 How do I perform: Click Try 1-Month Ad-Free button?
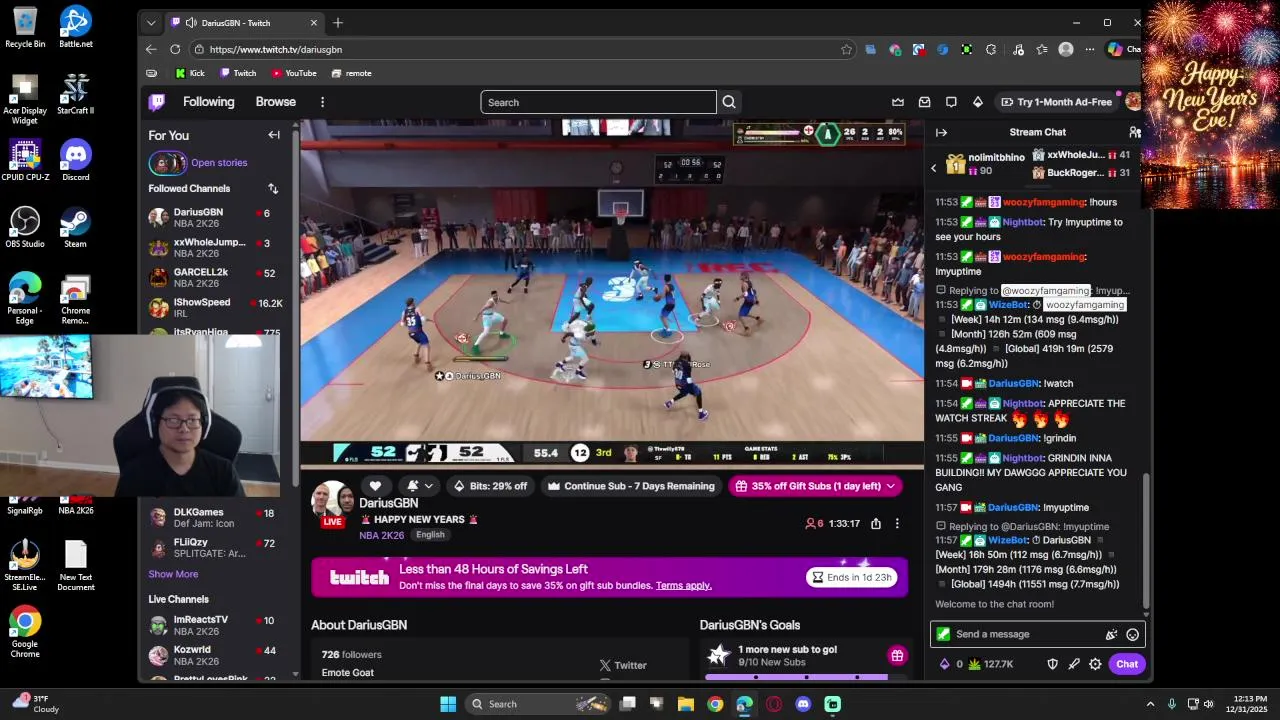(x=1056, y=102)
